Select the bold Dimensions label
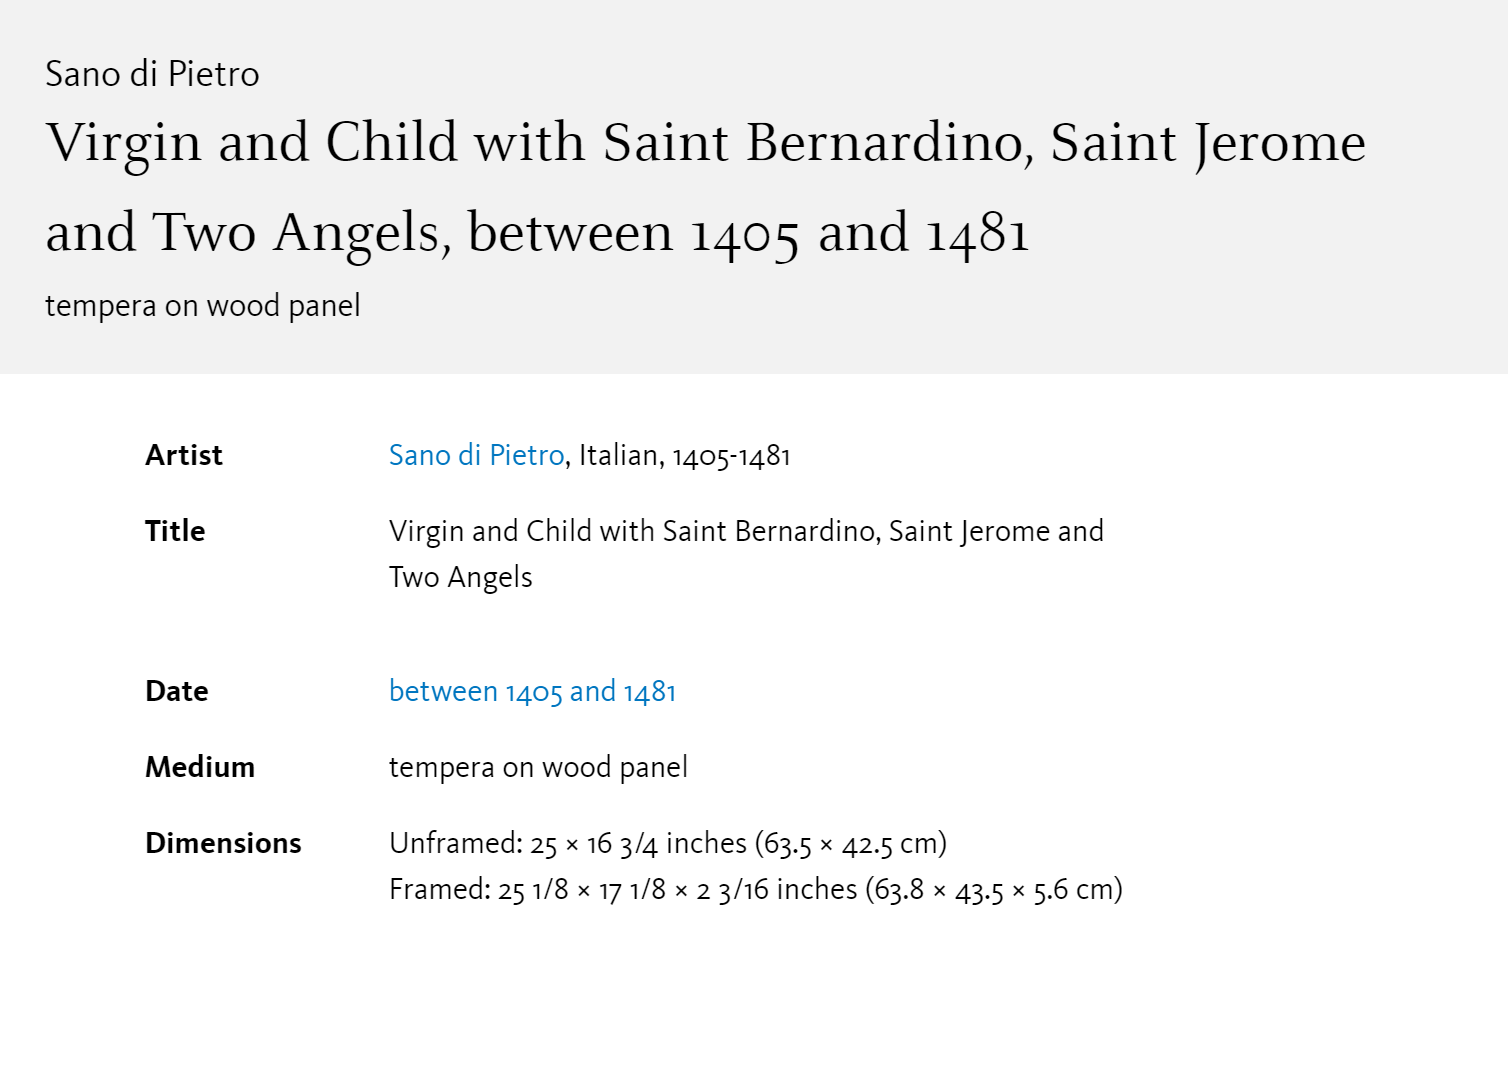Screen dimensions: 1508x1066 [x=223, y=843]
